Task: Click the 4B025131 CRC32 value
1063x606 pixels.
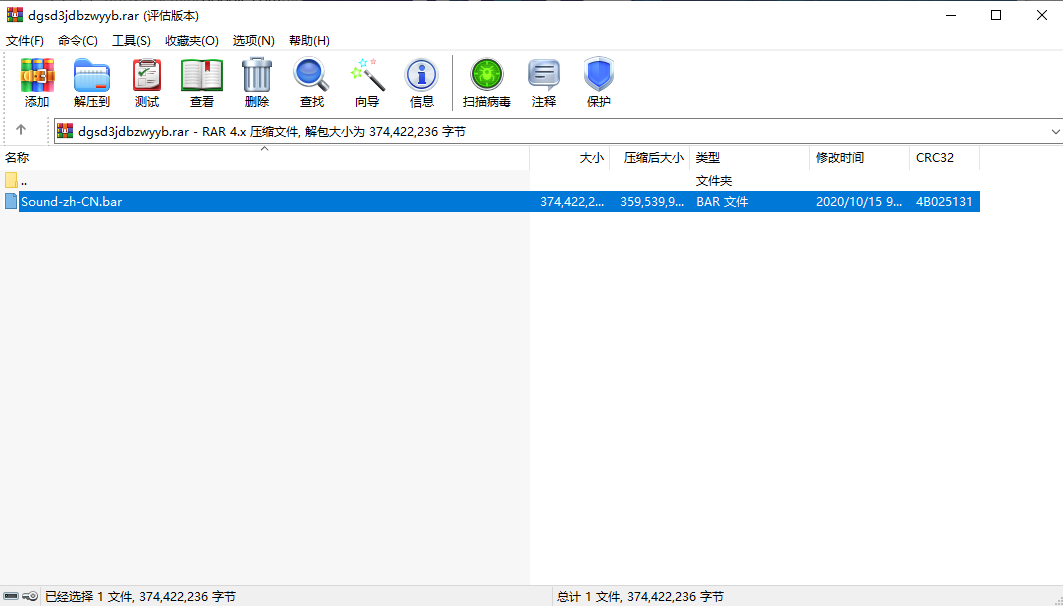Action: 944,201
